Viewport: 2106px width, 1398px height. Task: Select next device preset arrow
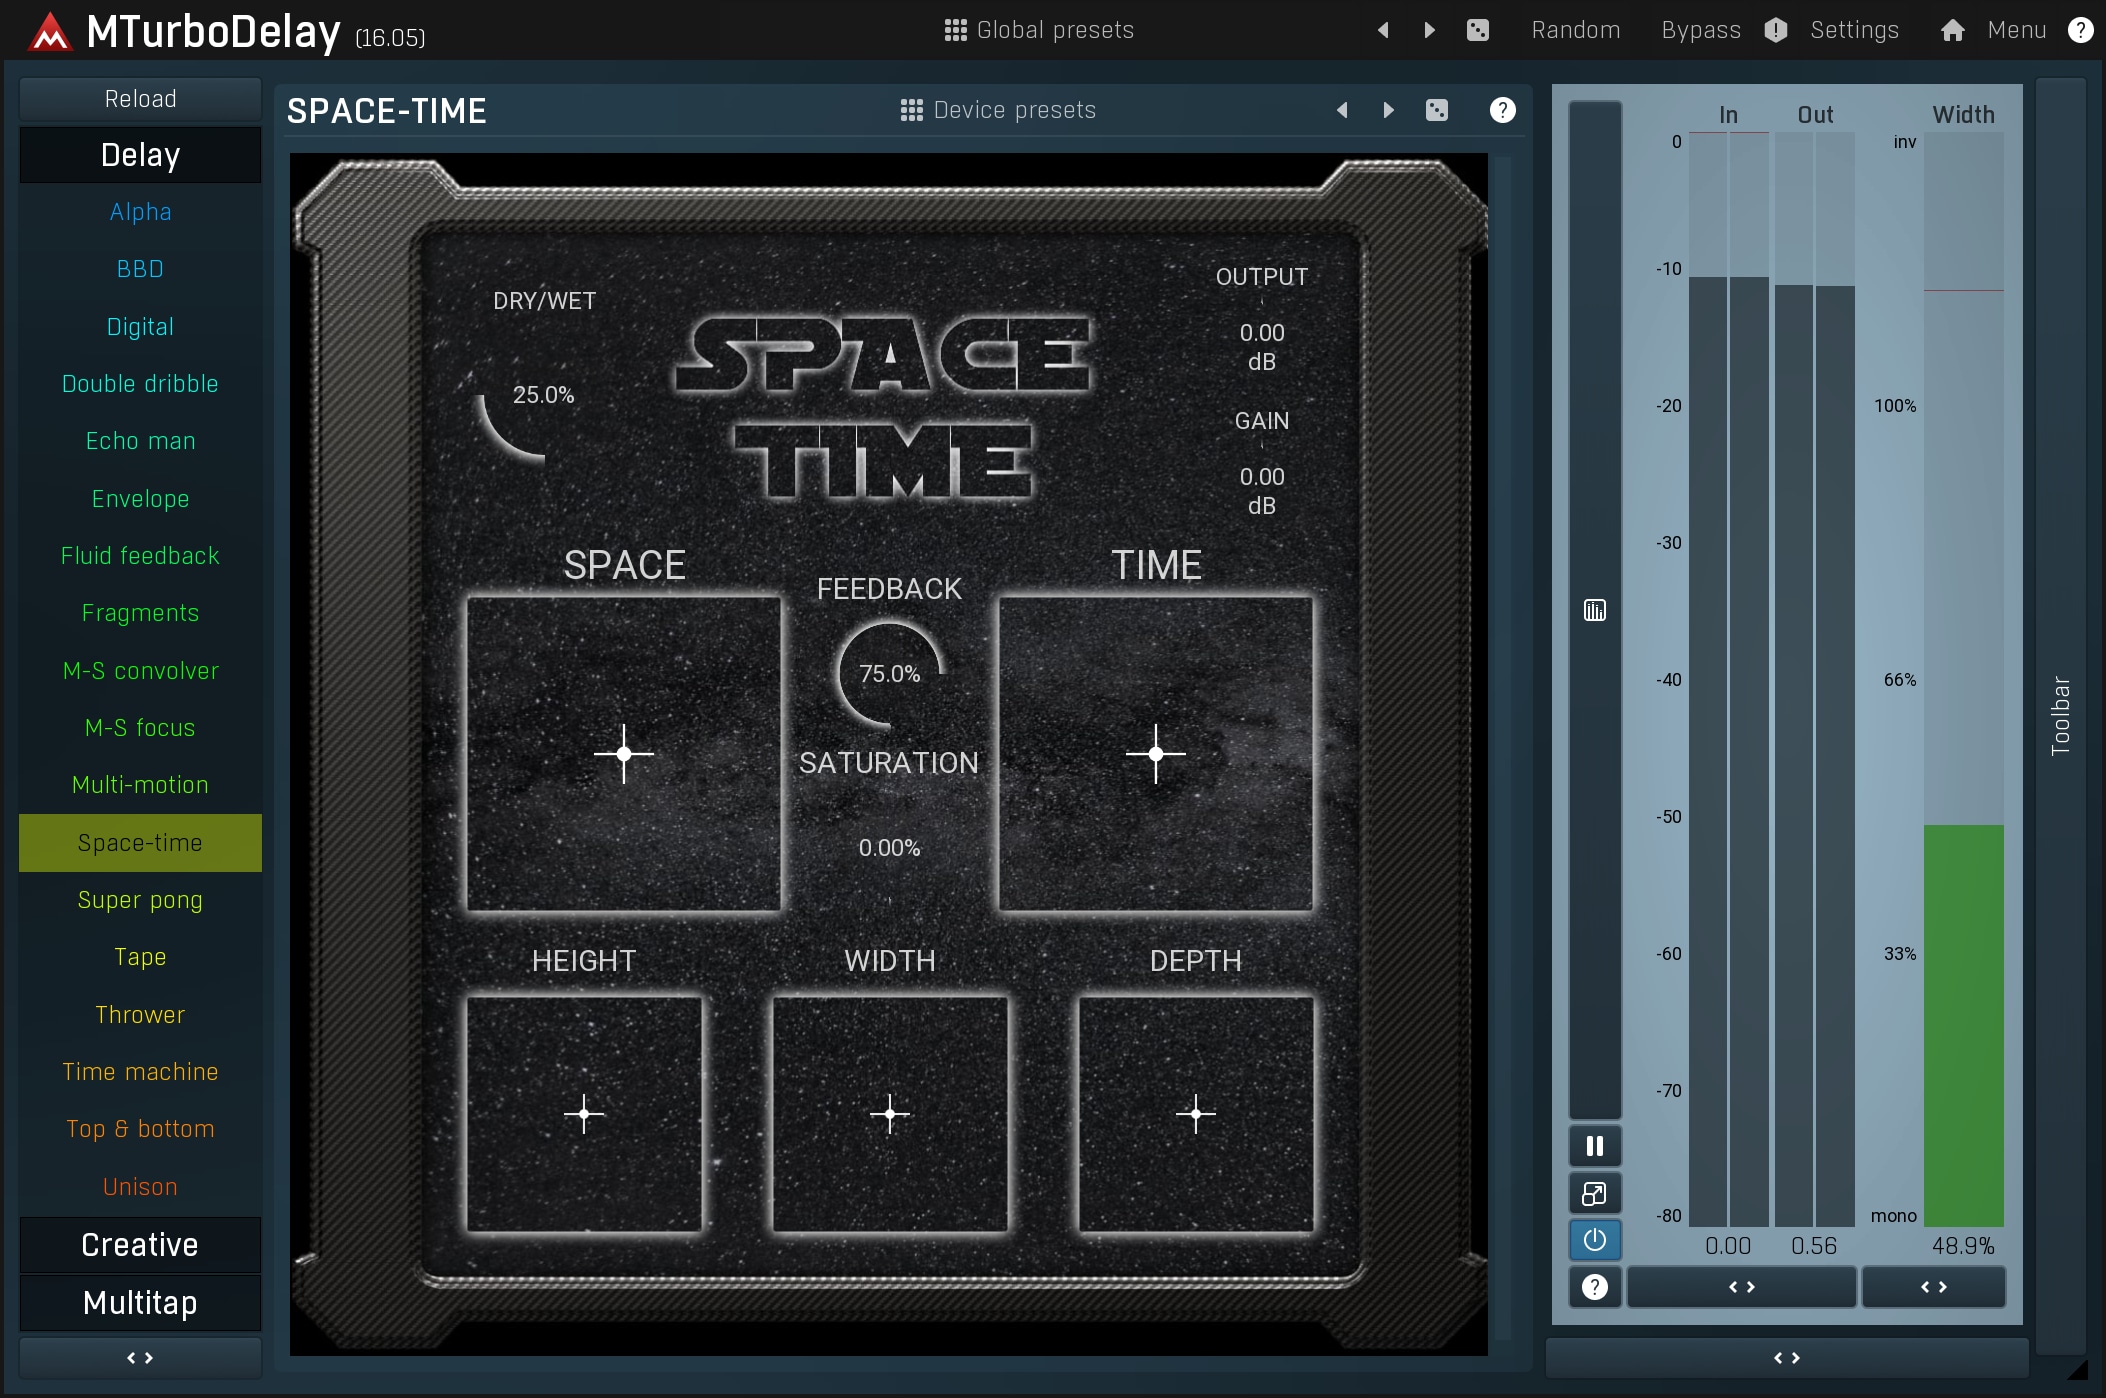(x=1388, y=110)
